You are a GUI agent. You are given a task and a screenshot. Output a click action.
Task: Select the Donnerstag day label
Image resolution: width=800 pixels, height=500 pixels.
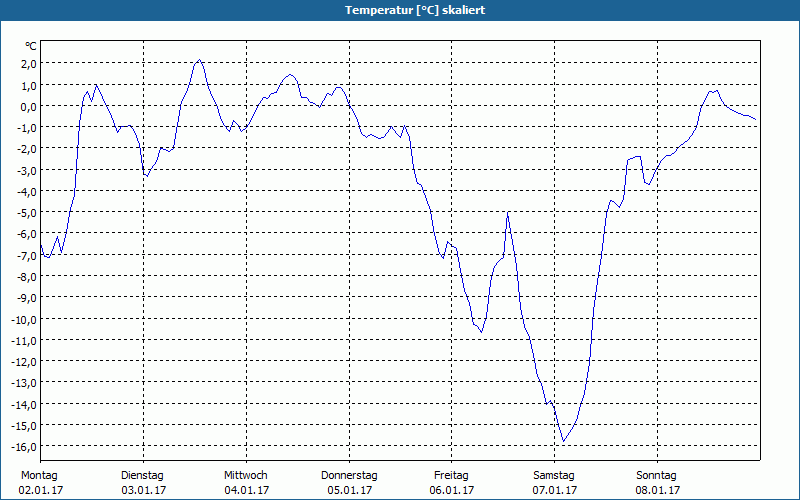(x=349, y=476)
